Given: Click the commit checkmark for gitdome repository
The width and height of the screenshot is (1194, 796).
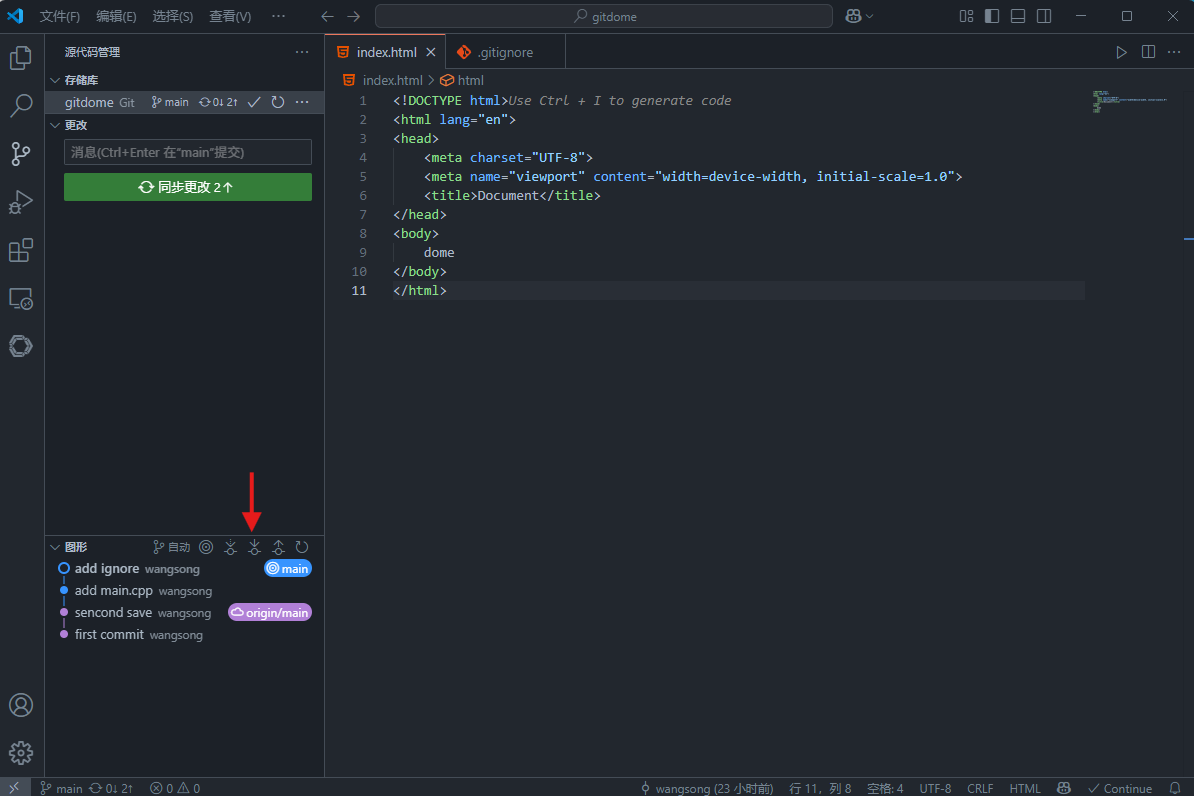Looking at the screenshot, I should (x=253, y=101).
